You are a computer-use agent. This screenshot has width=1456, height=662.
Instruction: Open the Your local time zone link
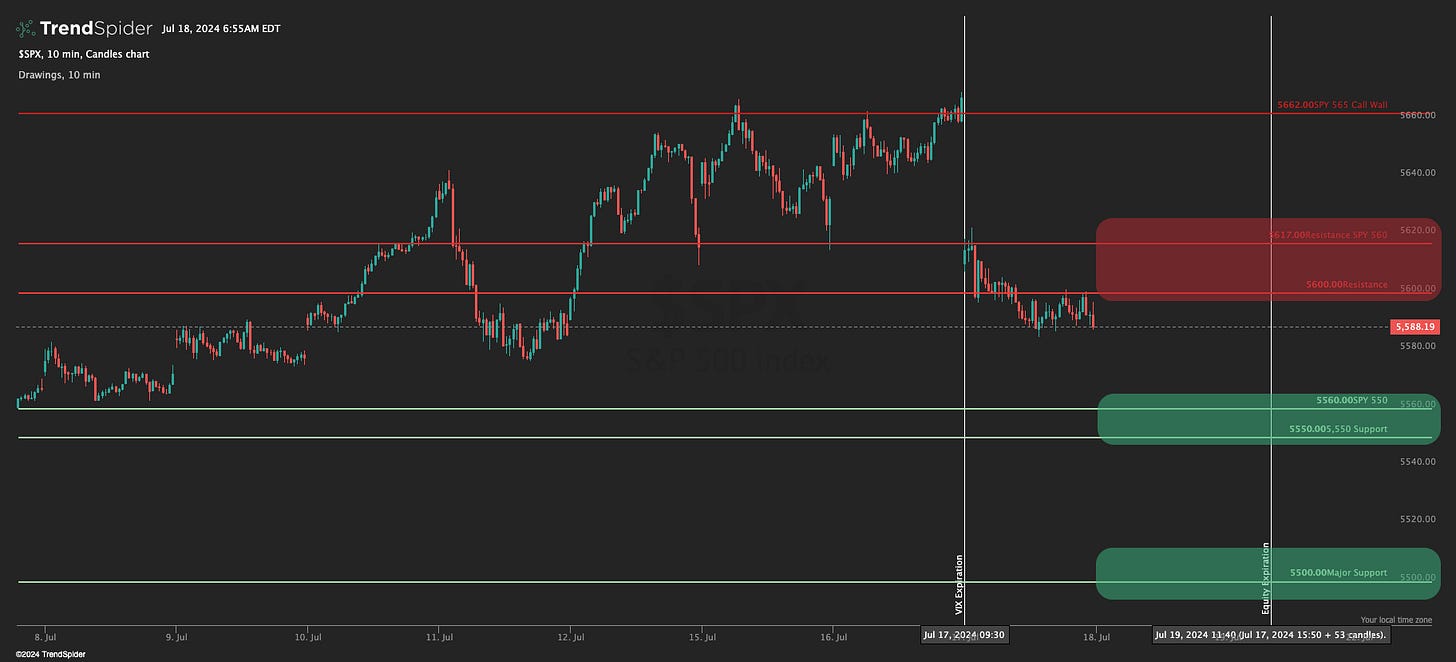tap(1395, 620)
